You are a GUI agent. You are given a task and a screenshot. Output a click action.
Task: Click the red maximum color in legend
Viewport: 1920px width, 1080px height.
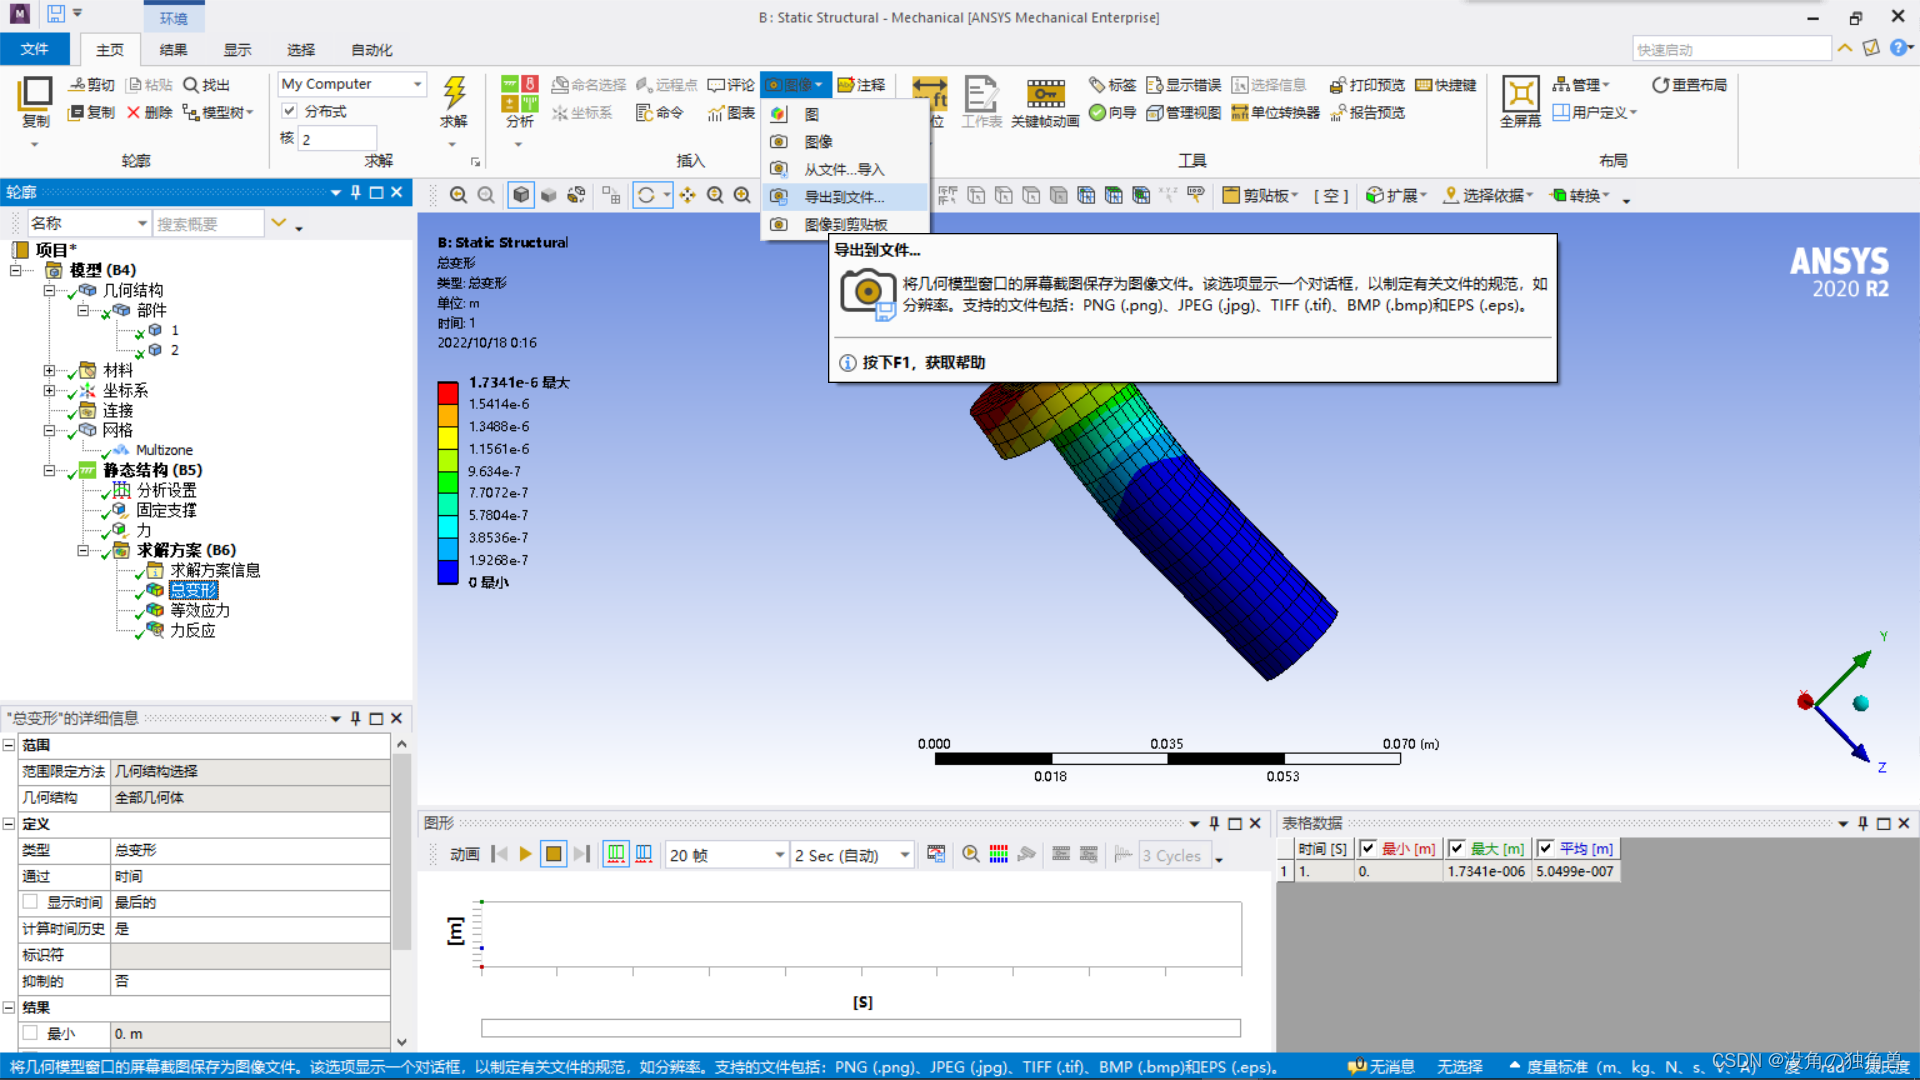447,392
